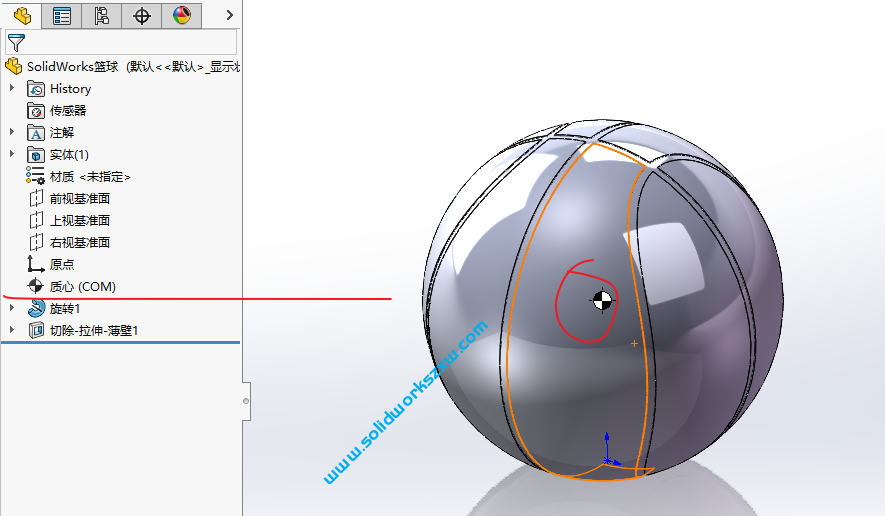The height and width of the screenshot is (516, 885).
Task: Expand the 实体(1) solid bodies folder
Action: [x=12, y=154]
